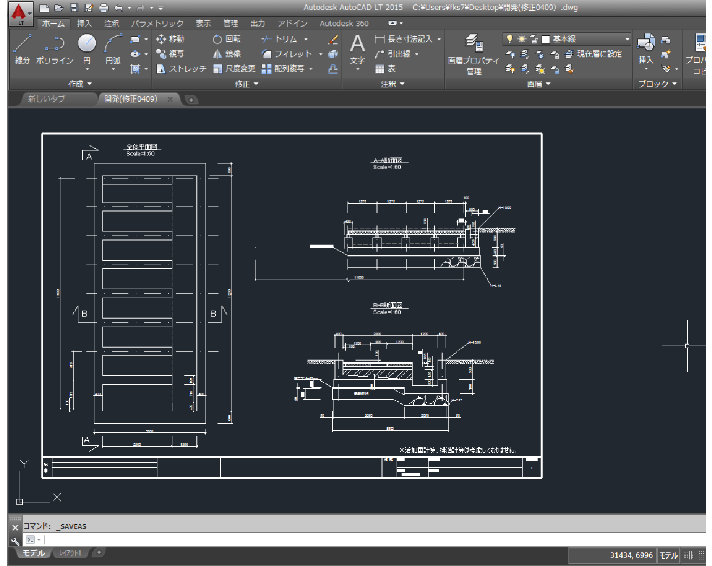Expand the 修正 (Modify) panel
The width and height of the screenshot is (712, 566).
tap(247, 84)
